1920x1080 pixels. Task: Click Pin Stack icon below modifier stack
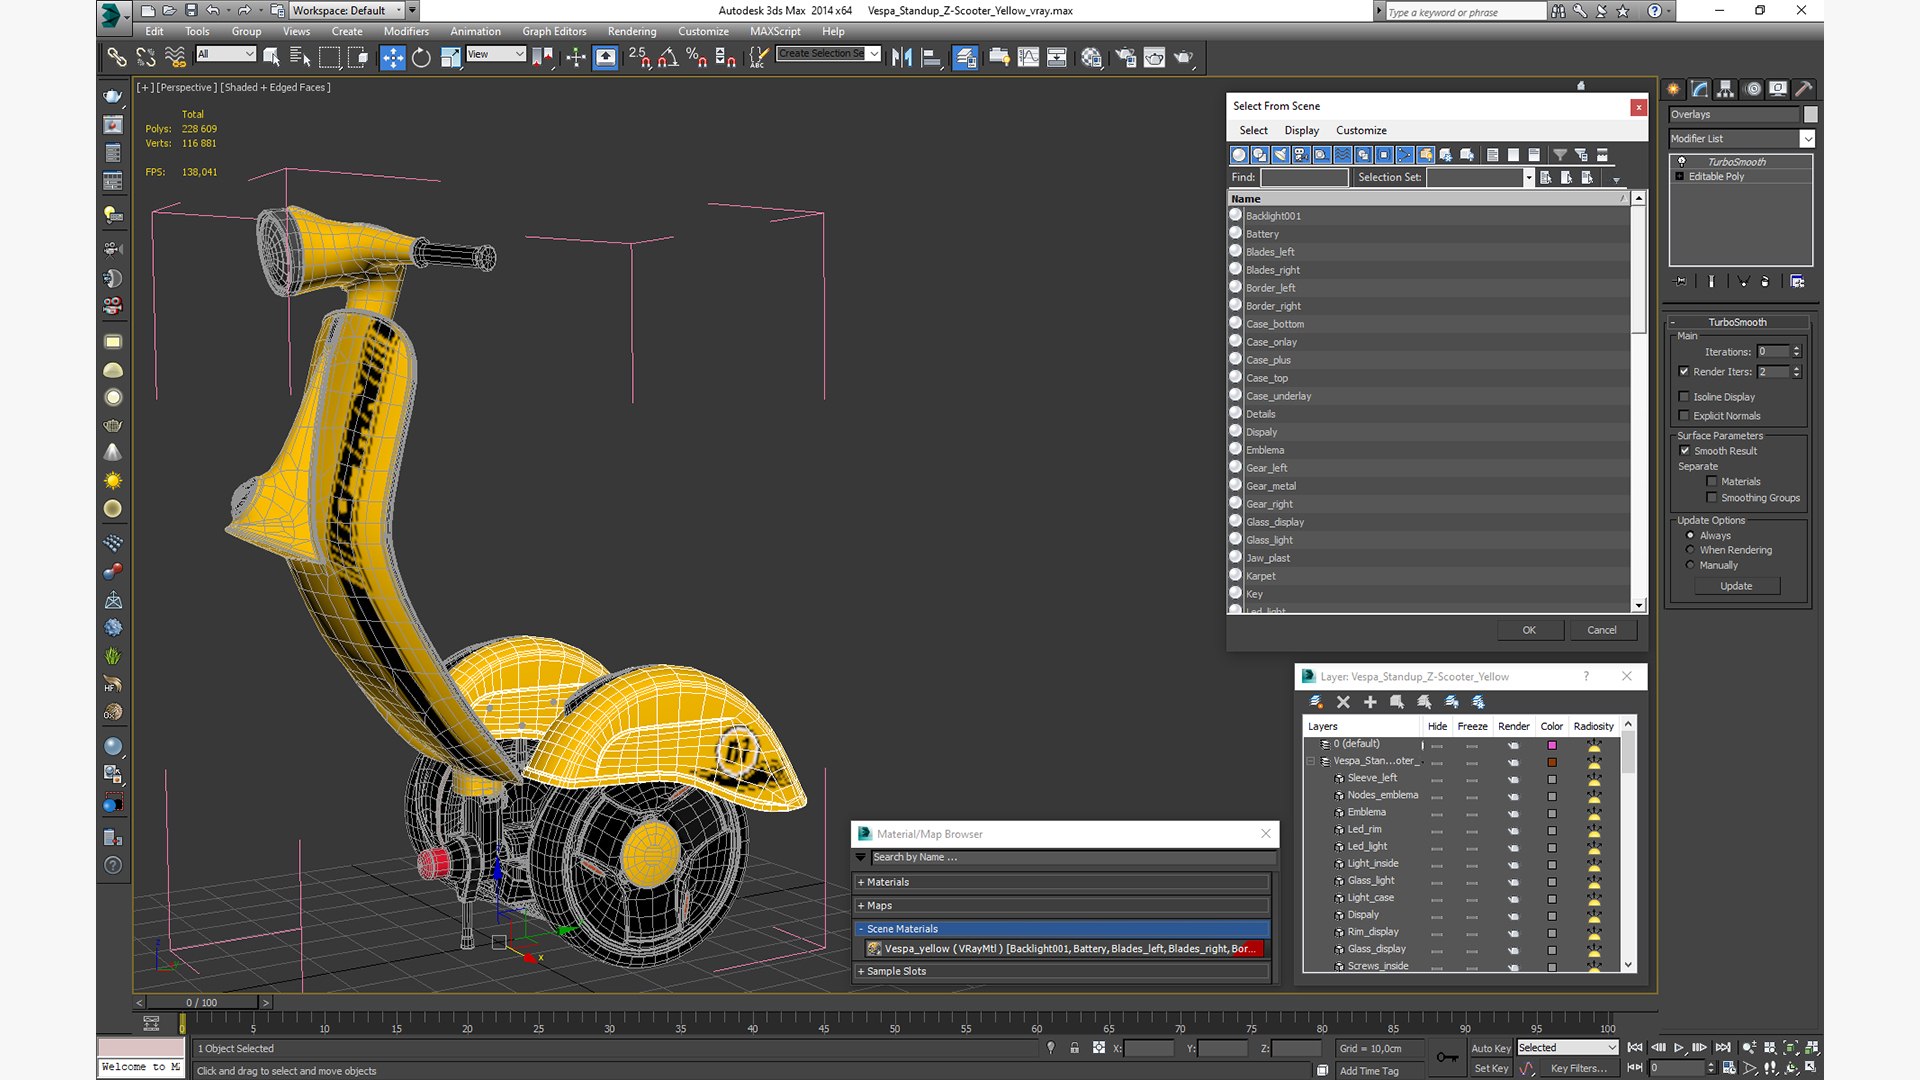pos(1680,281)
